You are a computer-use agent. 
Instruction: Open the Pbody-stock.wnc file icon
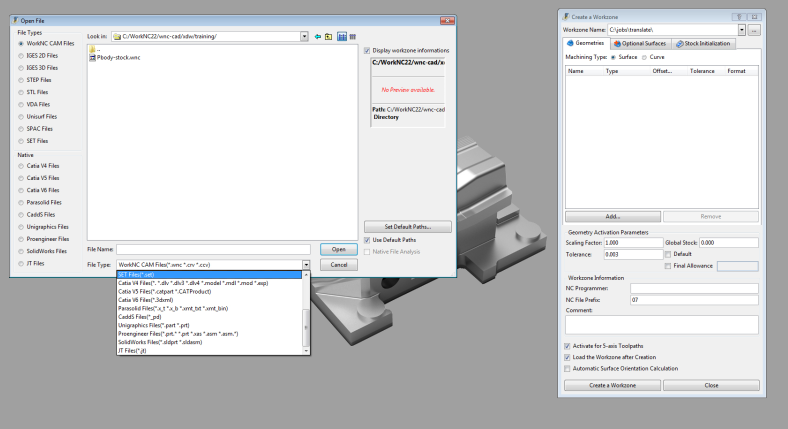93,59
